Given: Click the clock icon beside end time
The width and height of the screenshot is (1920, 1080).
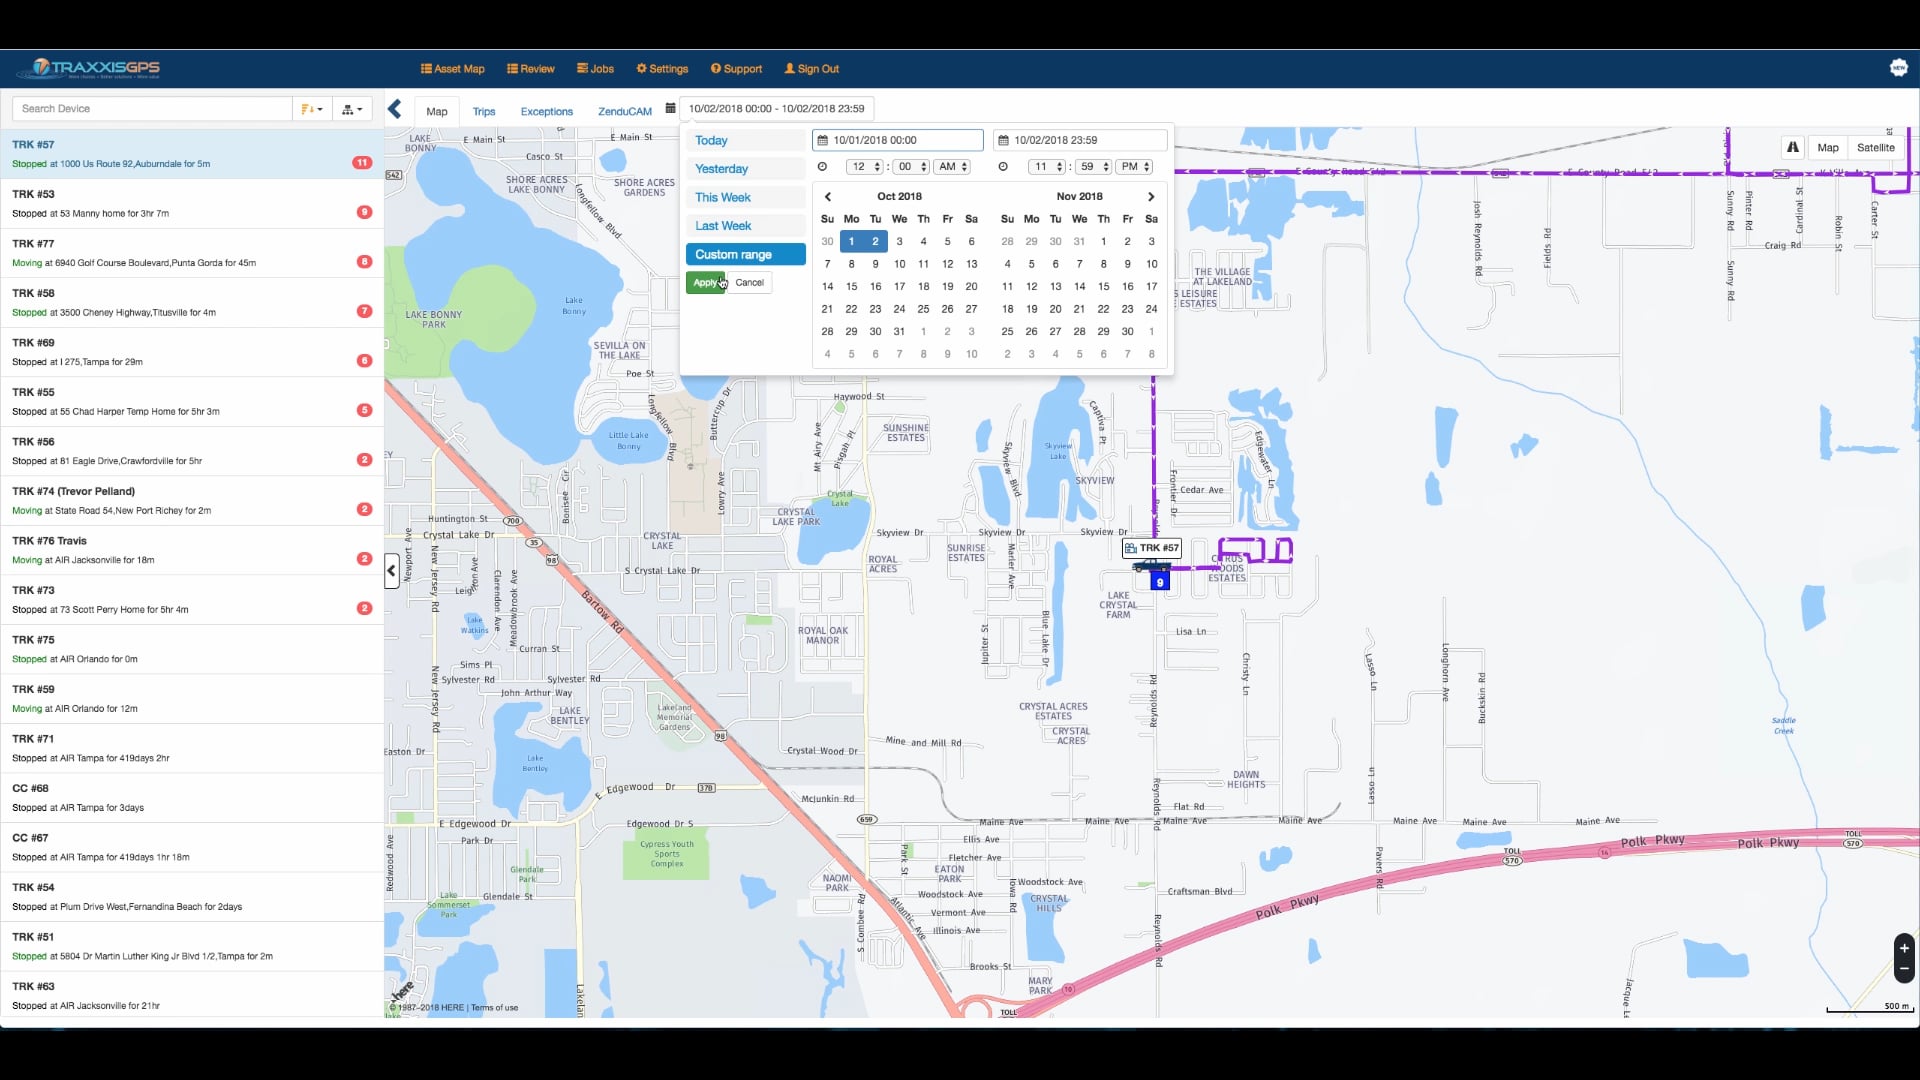Looking at the screenshot, I should 1003,167.
